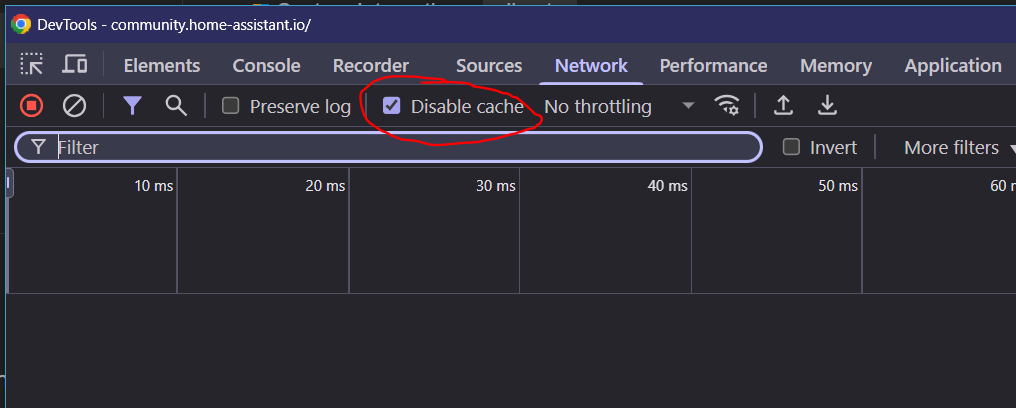Image resolution: width=1016 pixels, height=408 pixels.
Task: Check the Invert filter checkbox
Action: tap(792, 148)
